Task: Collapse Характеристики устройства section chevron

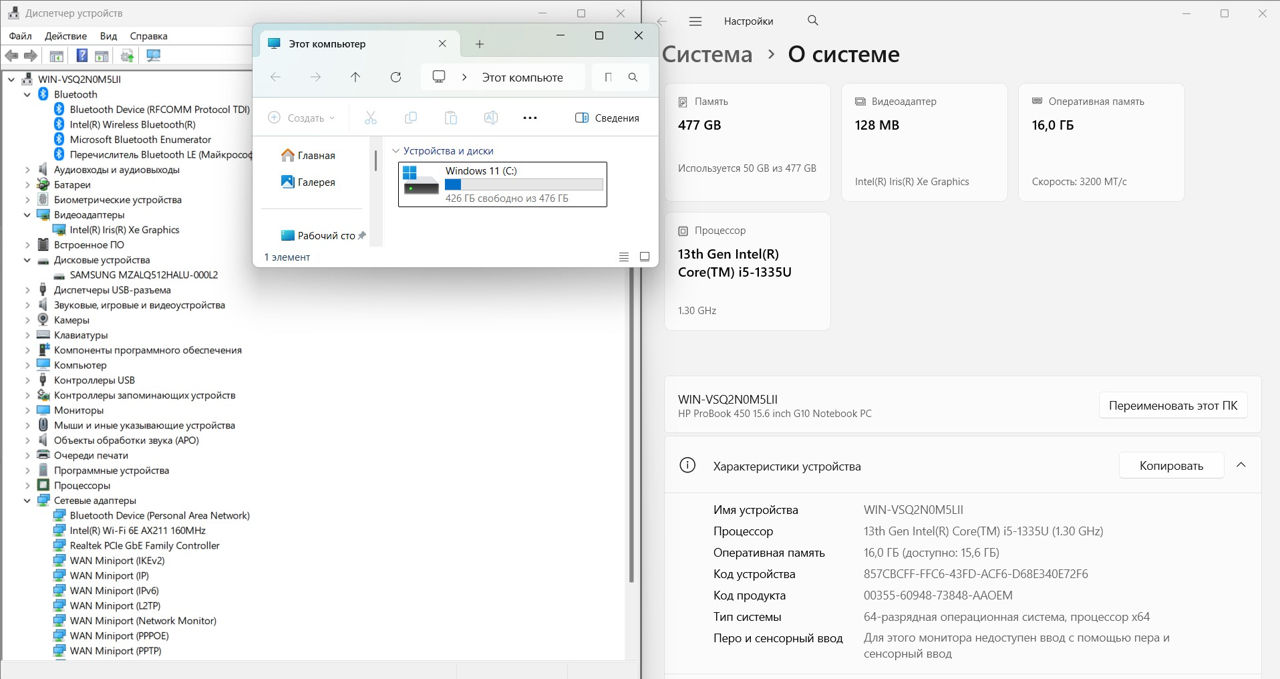Action: tap(1241, 465)
